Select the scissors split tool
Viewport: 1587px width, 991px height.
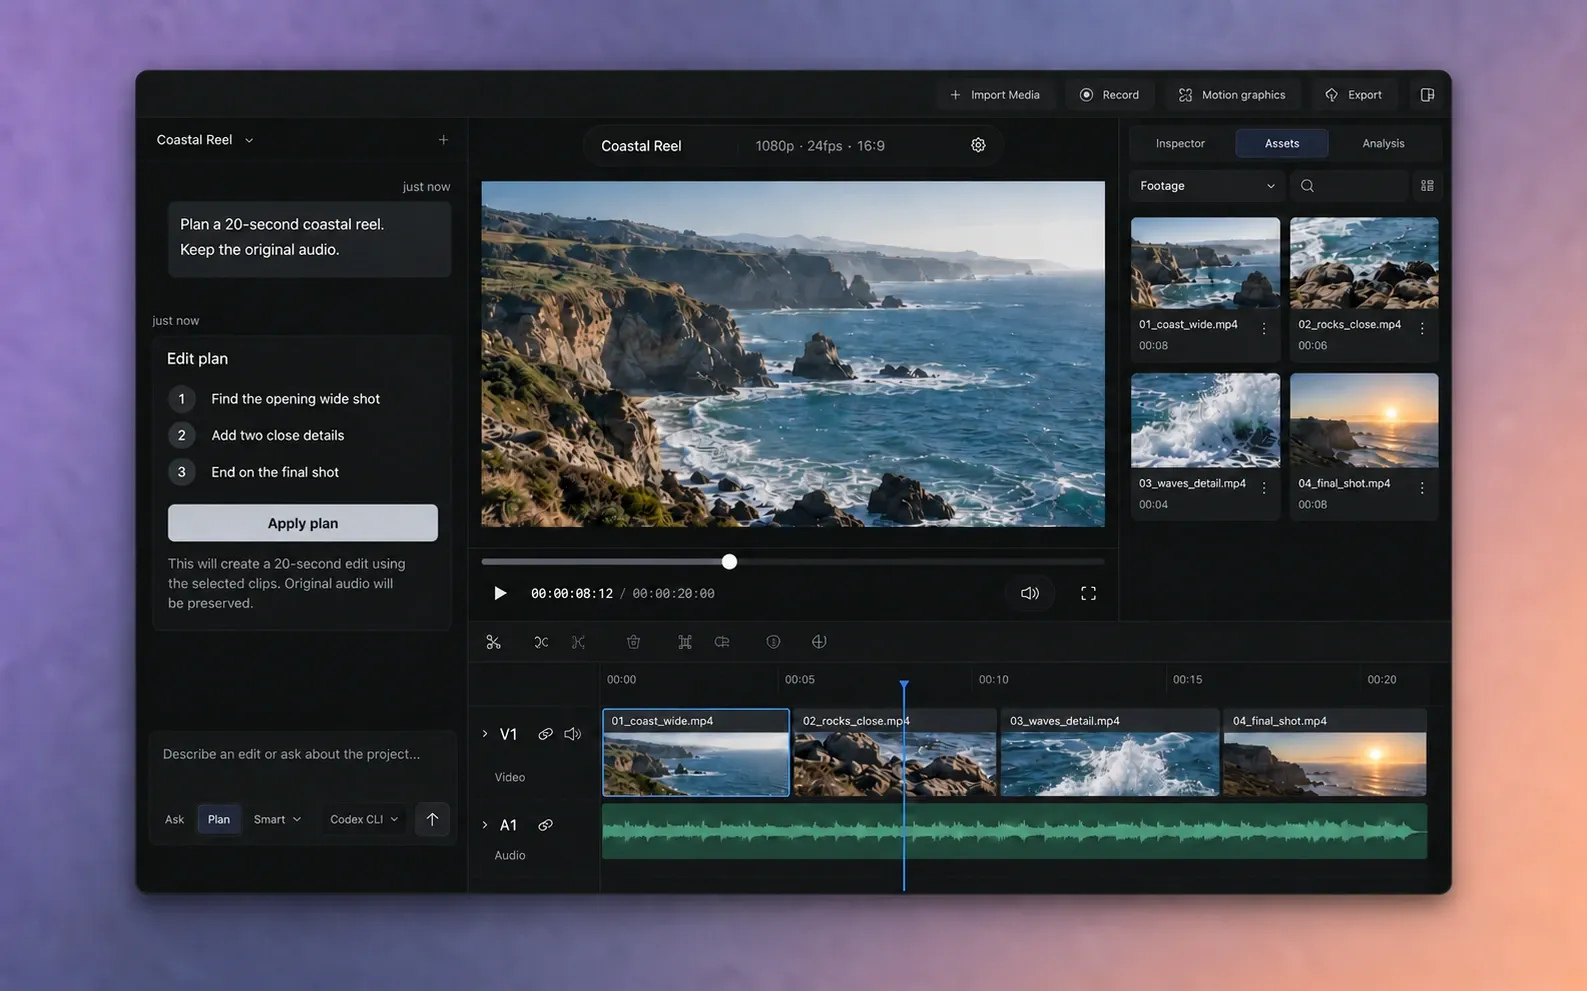tap(493, 642)
